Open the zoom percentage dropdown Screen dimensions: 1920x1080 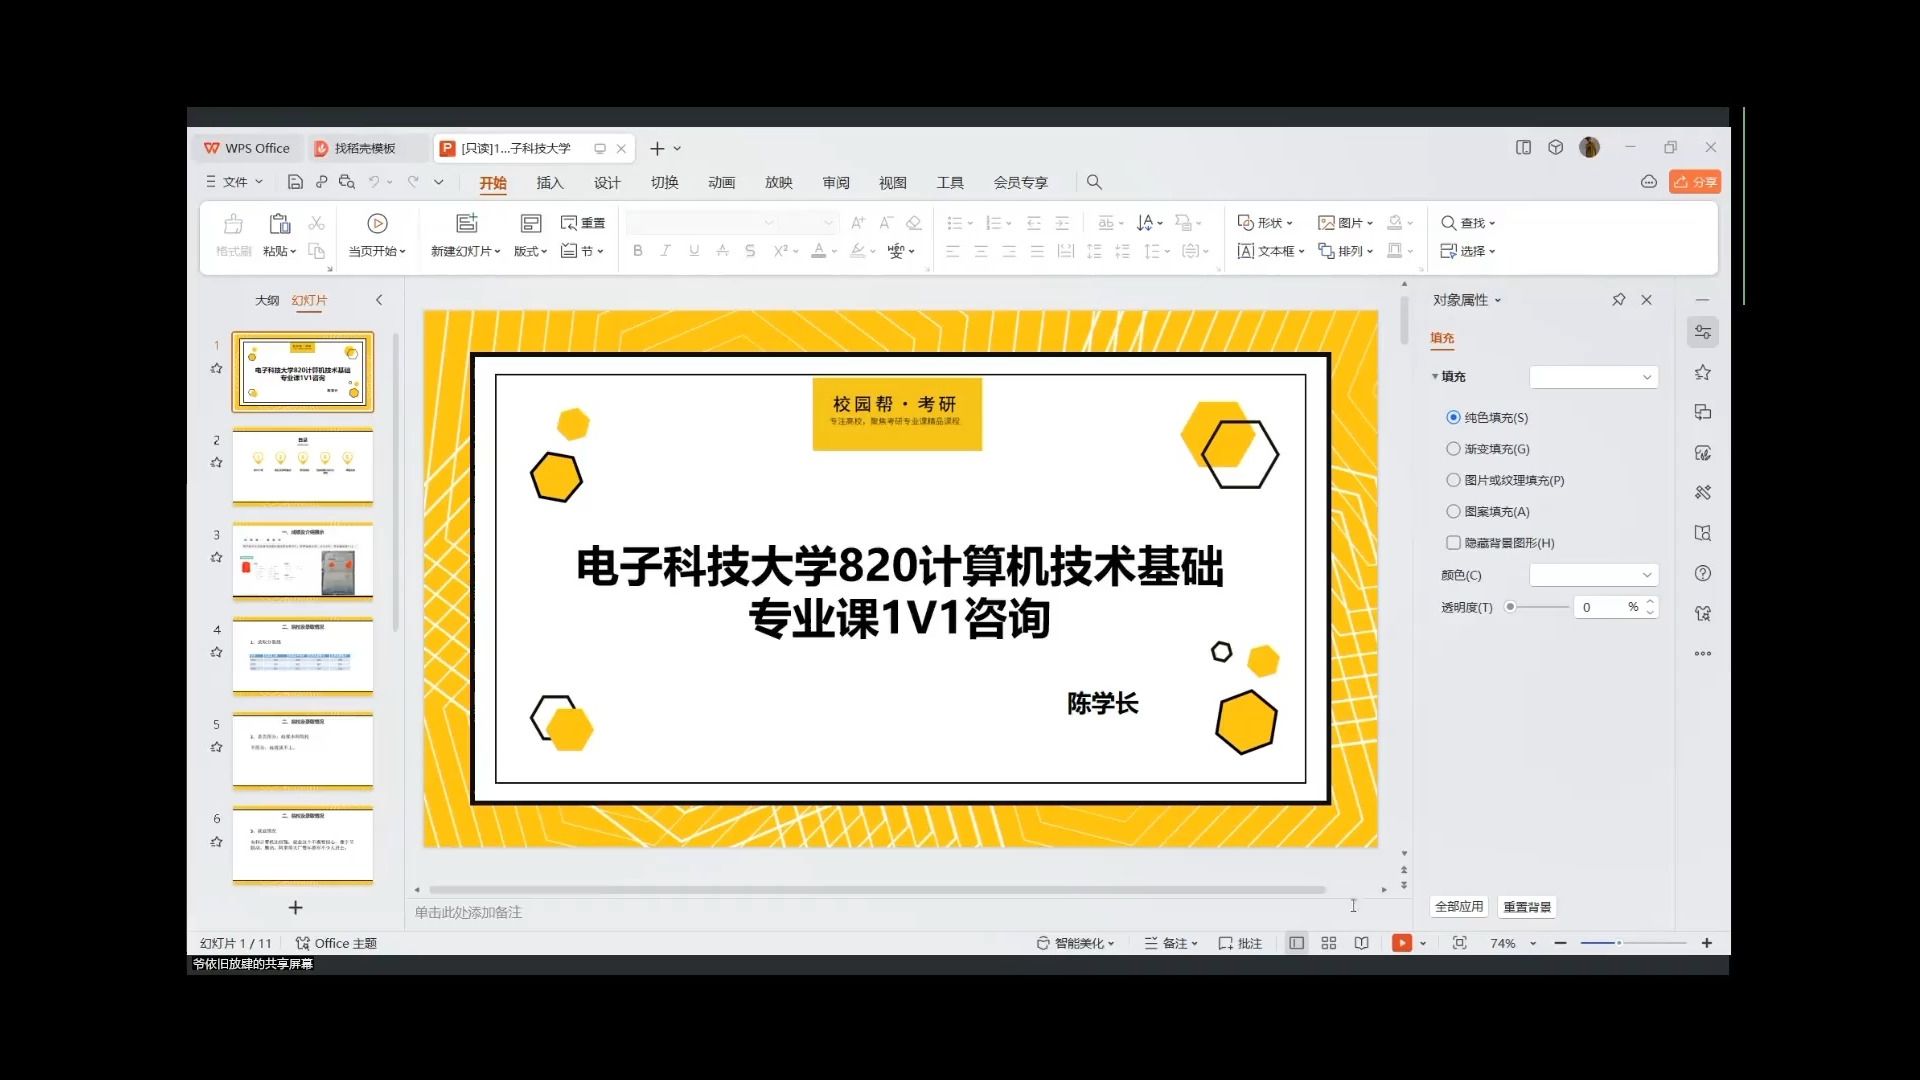coord(1512,942)
